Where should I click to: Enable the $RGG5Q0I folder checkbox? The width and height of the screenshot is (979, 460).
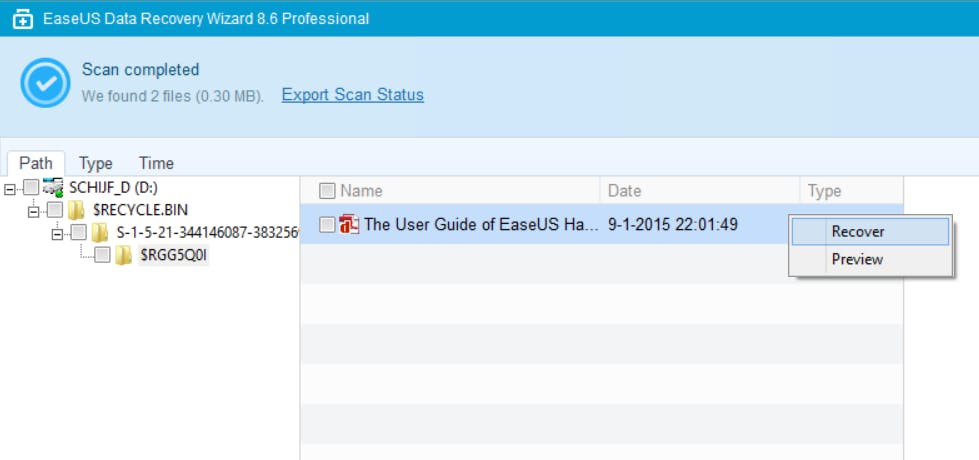(x=102, y=256)
